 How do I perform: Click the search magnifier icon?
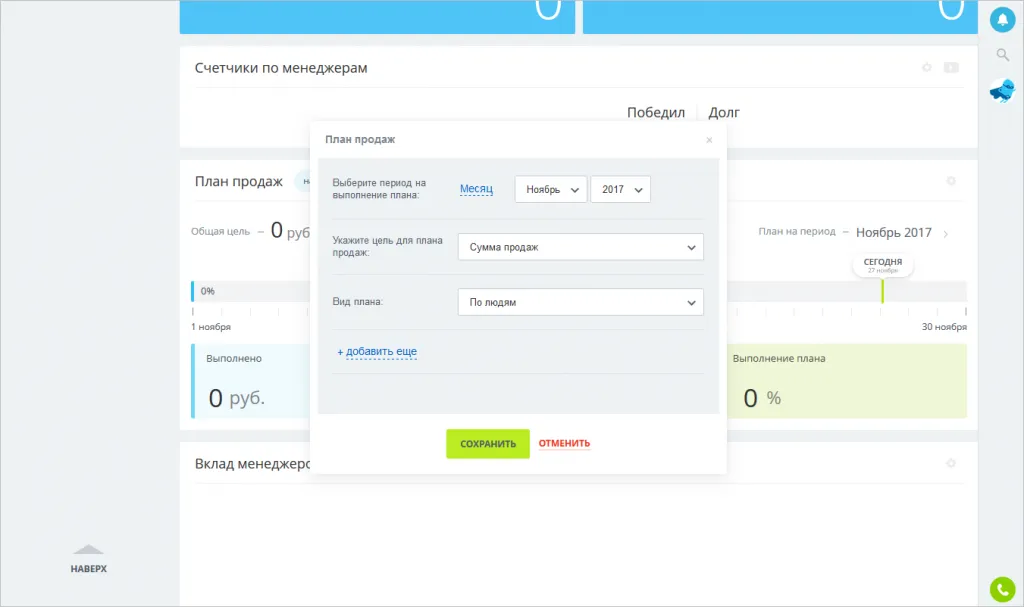coord(1002,54)
